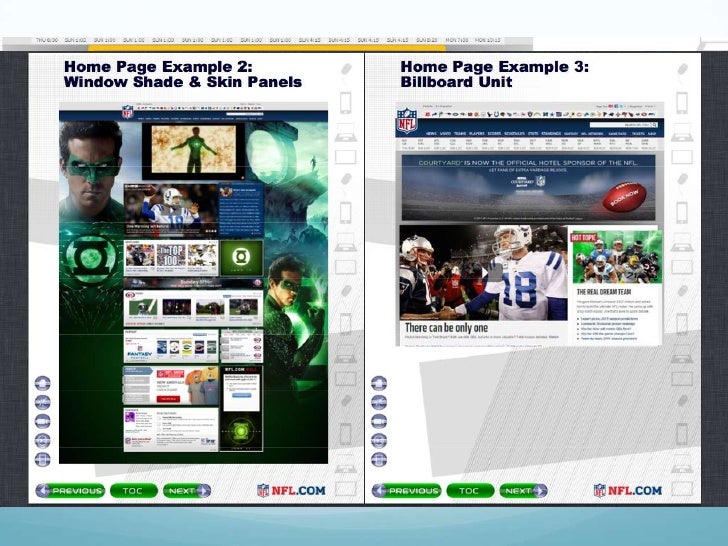Viewport: 728px width, 546px height.
Task: Click the Hot Topic players image
Action: (617, 257)
